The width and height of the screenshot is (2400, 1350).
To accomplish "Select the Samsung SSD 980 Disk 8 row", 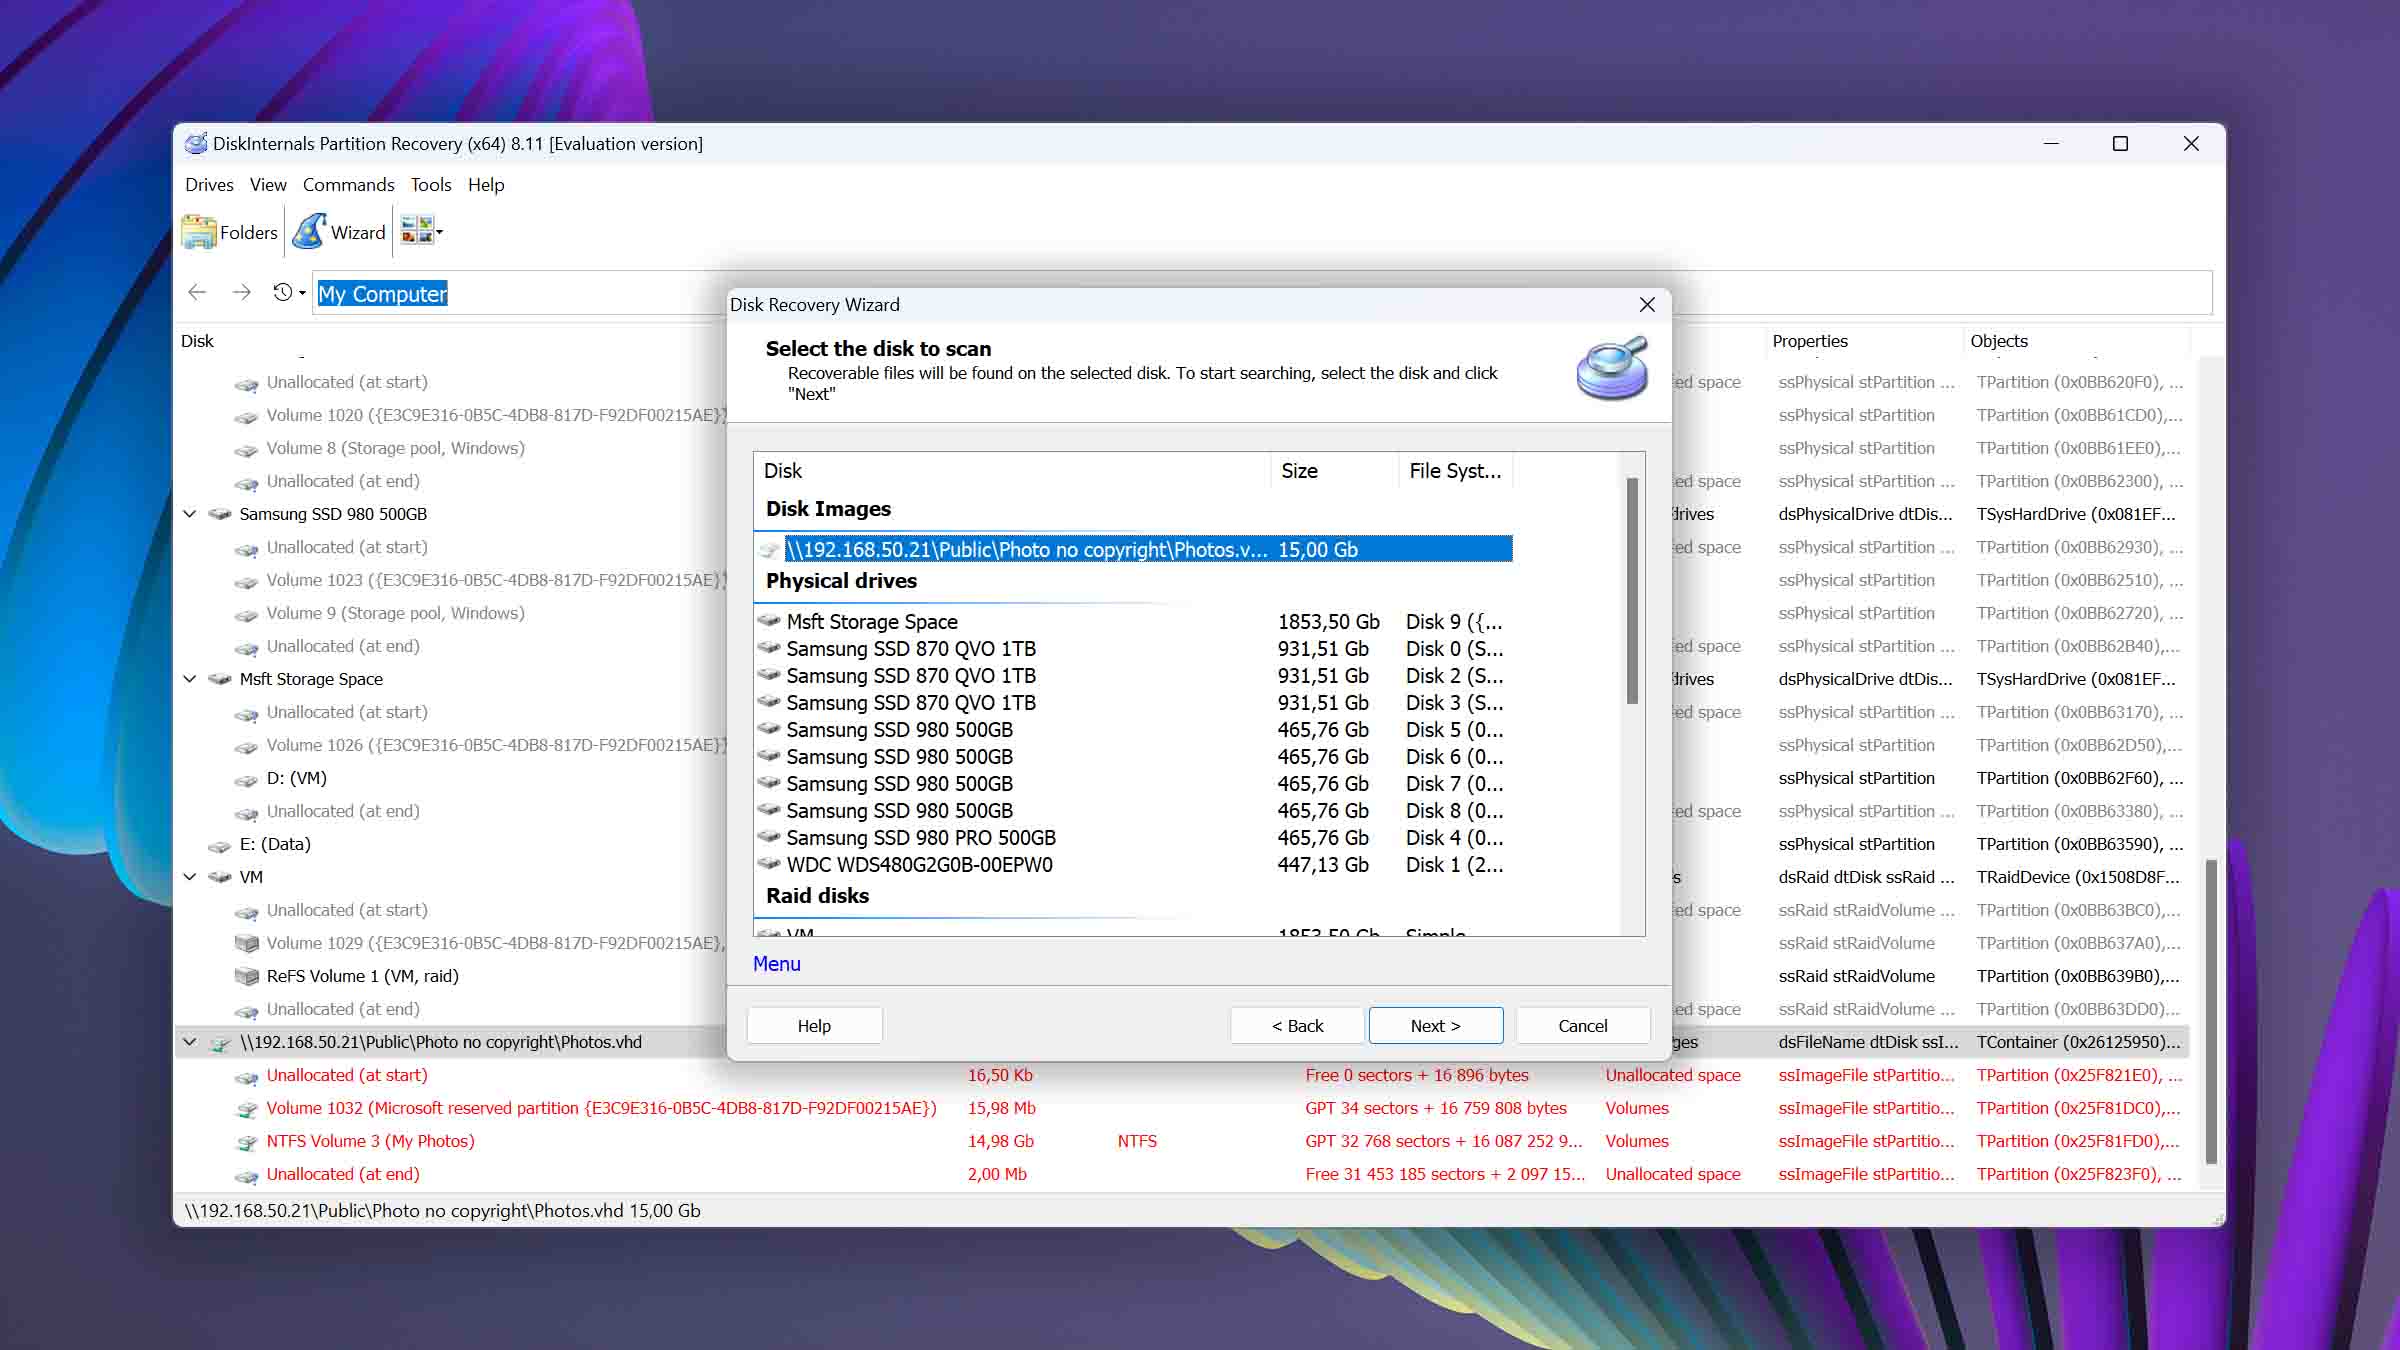I will tap(1134, 811).
